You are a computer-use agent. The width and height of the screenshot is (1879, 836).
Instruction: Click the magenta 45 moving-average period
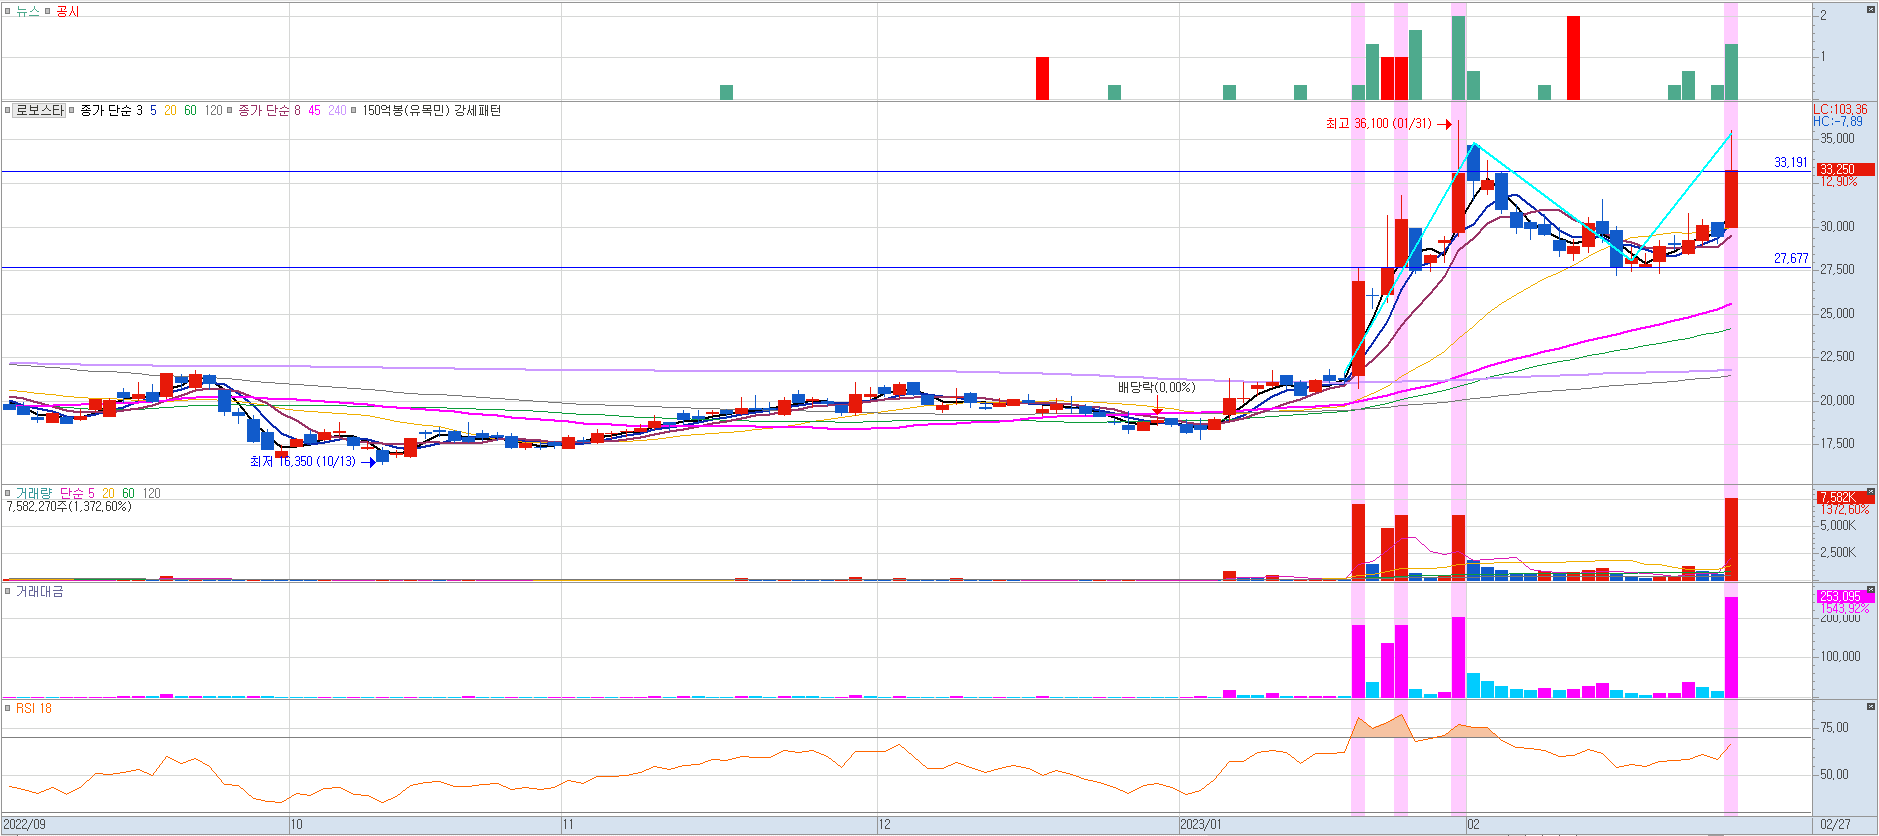click(314, 110)
